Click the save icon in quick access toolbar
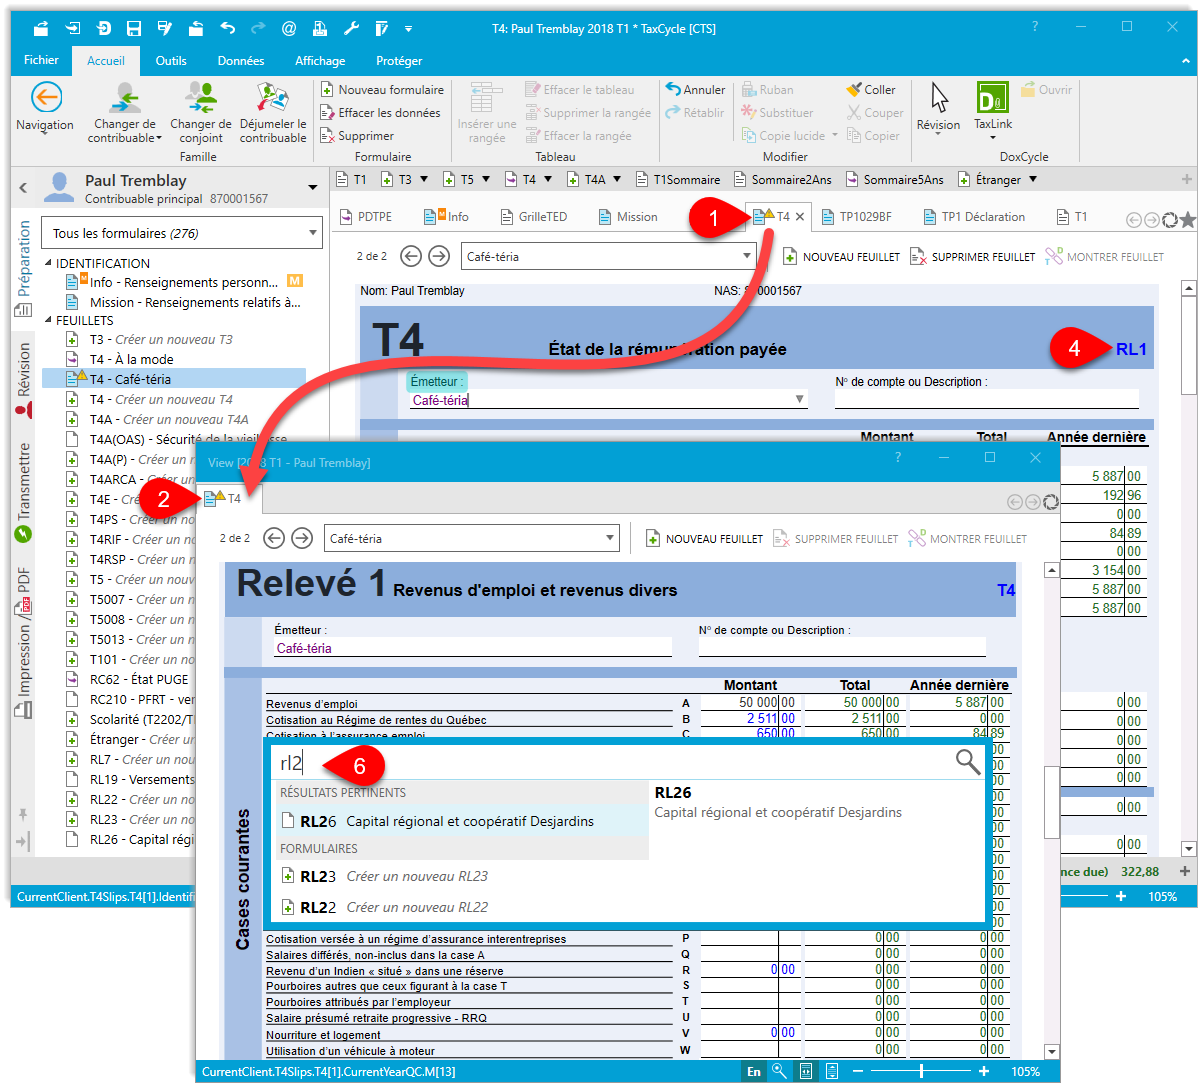Image resolution: width=1198 pixels, height=1083 pixels. coord(134,29)
